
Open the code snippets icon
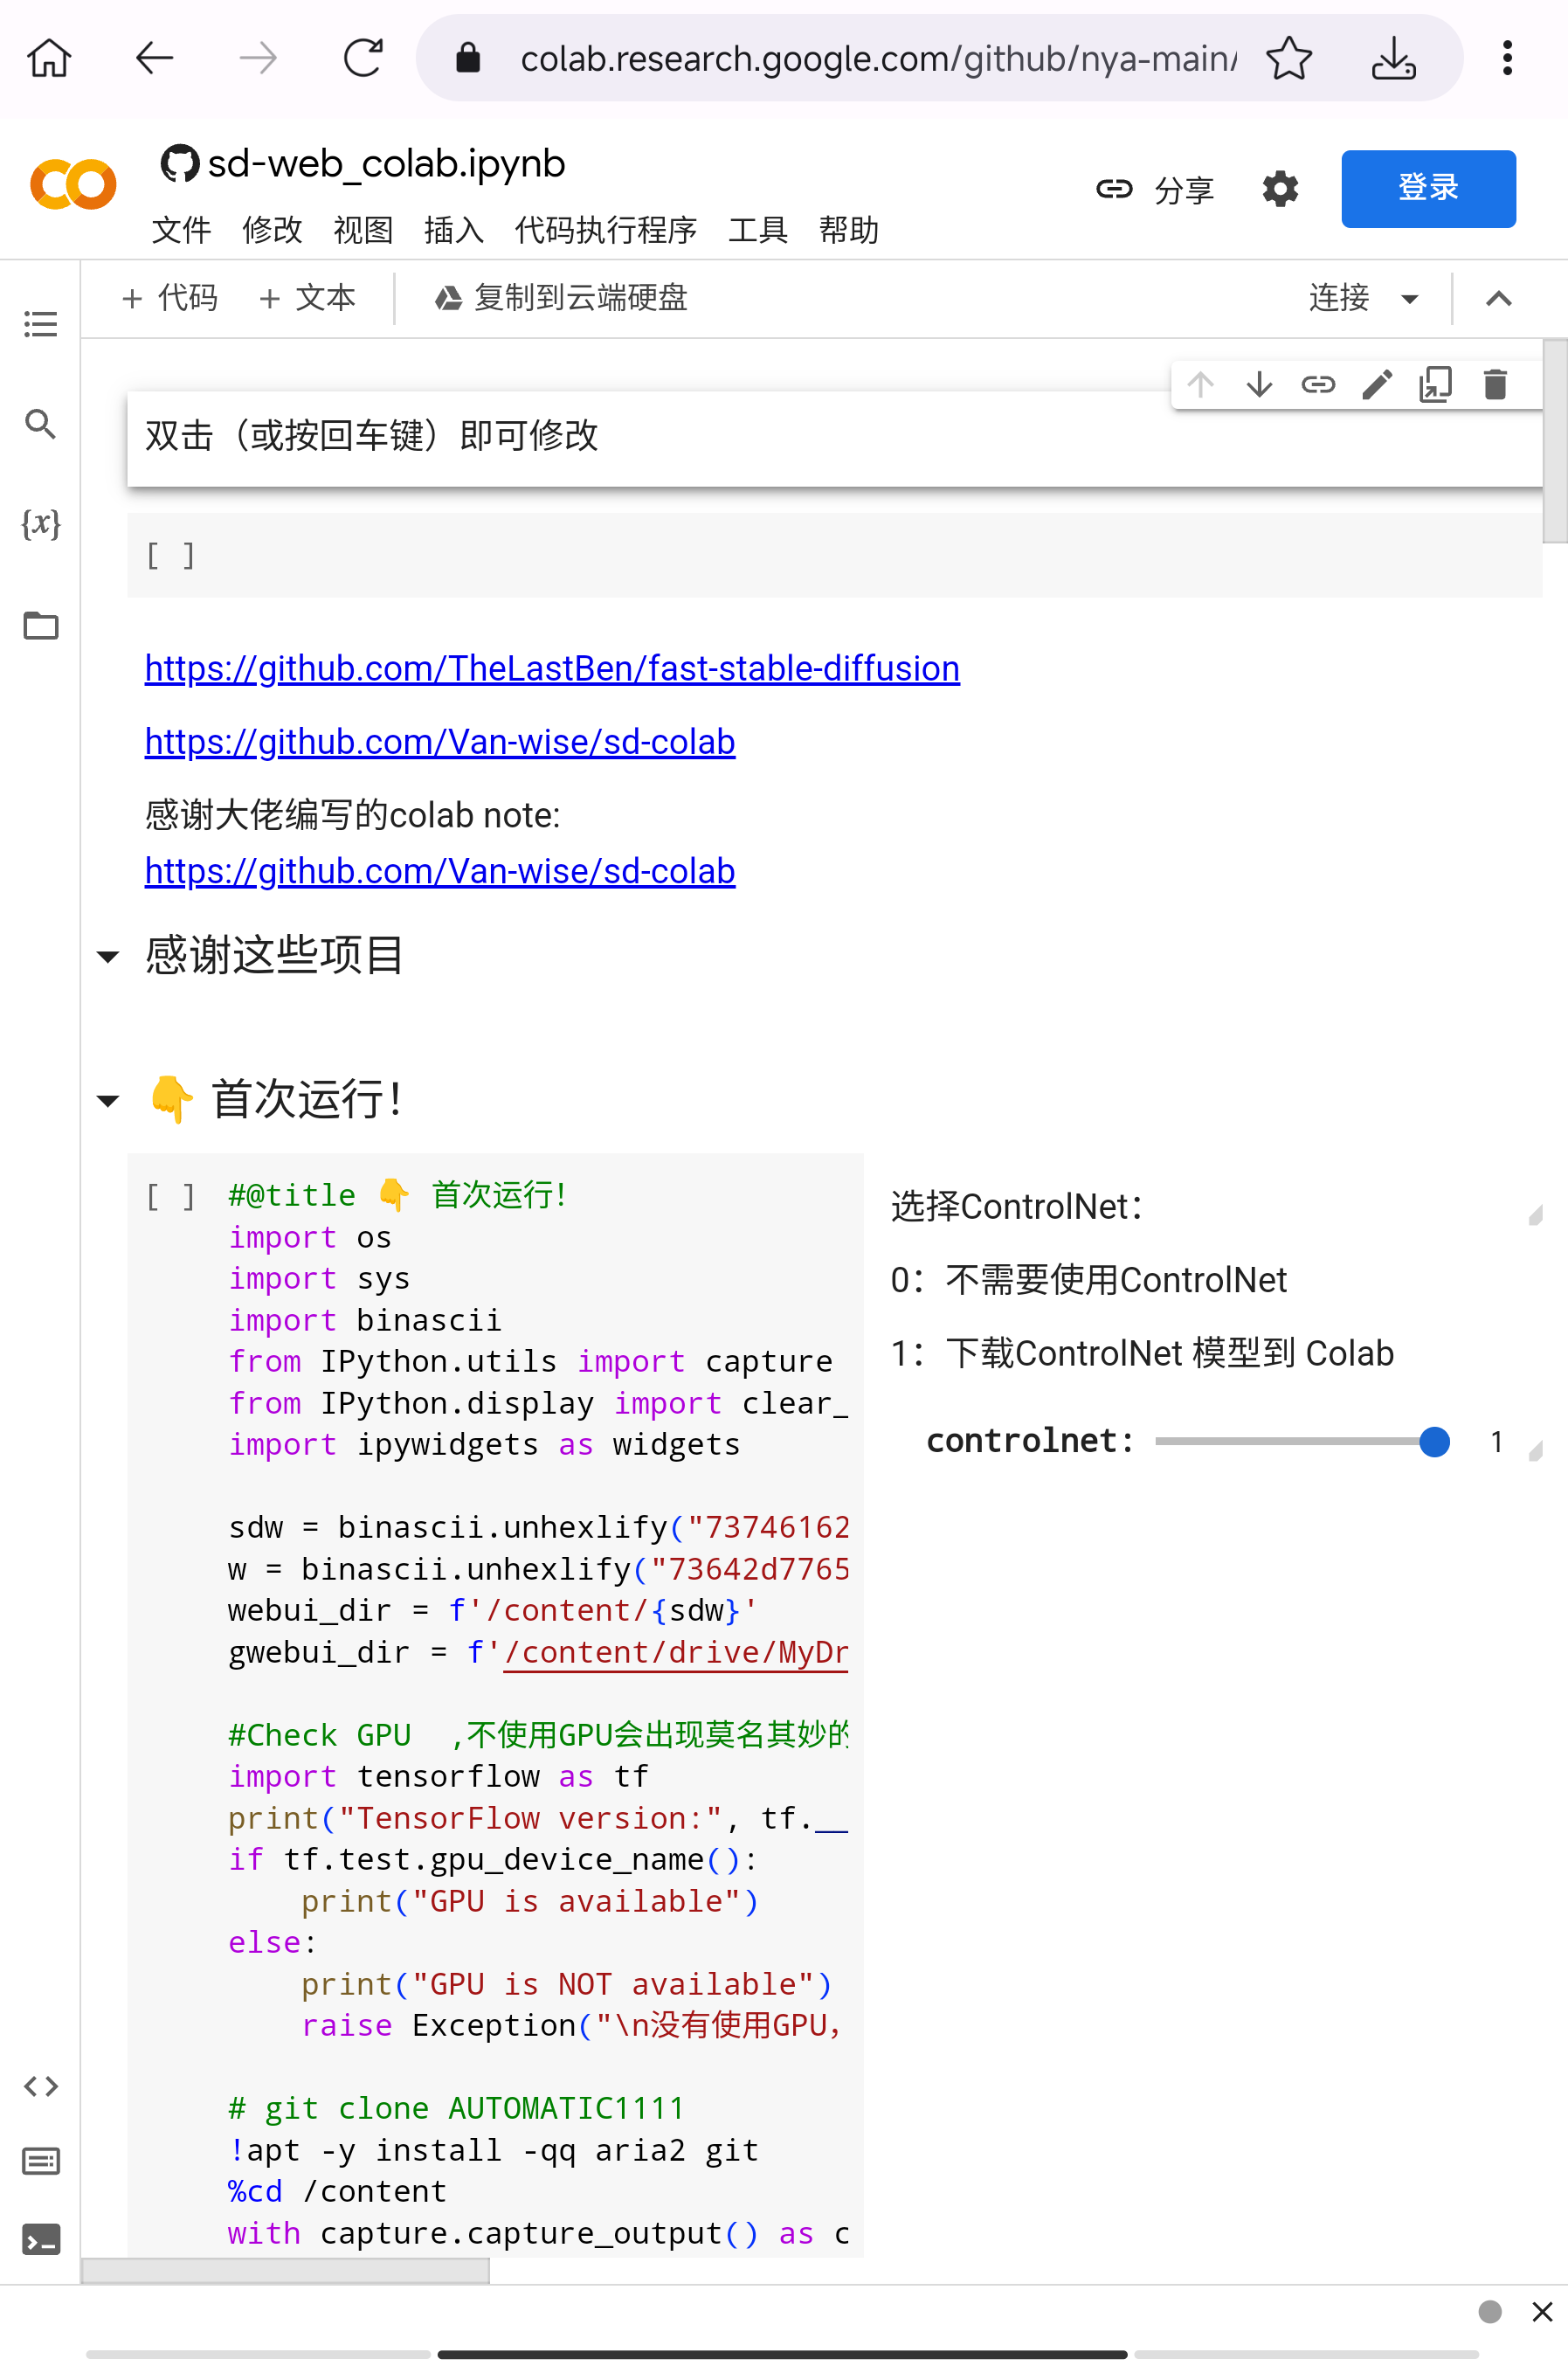pos(40,2085)
